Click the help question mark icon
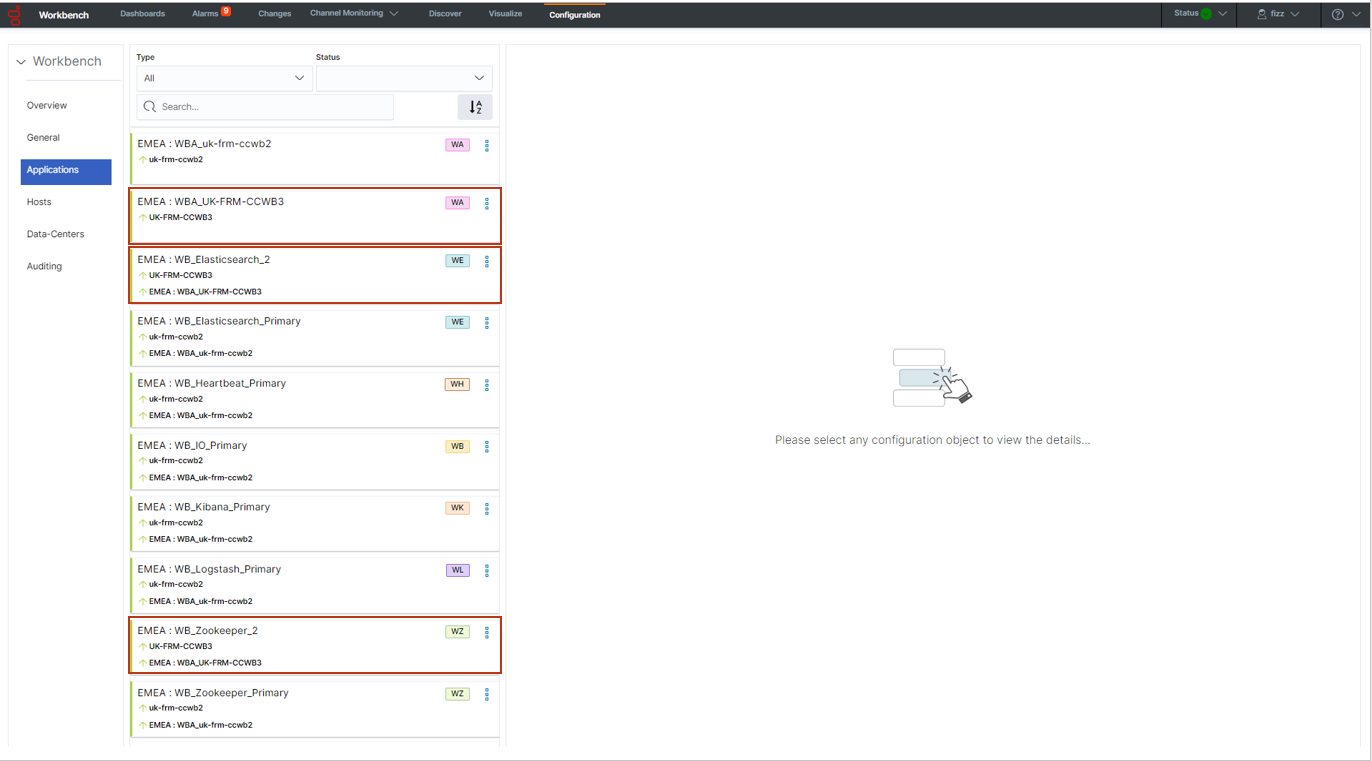This screenshot has height=761, width=1372. pos(1337,15)
